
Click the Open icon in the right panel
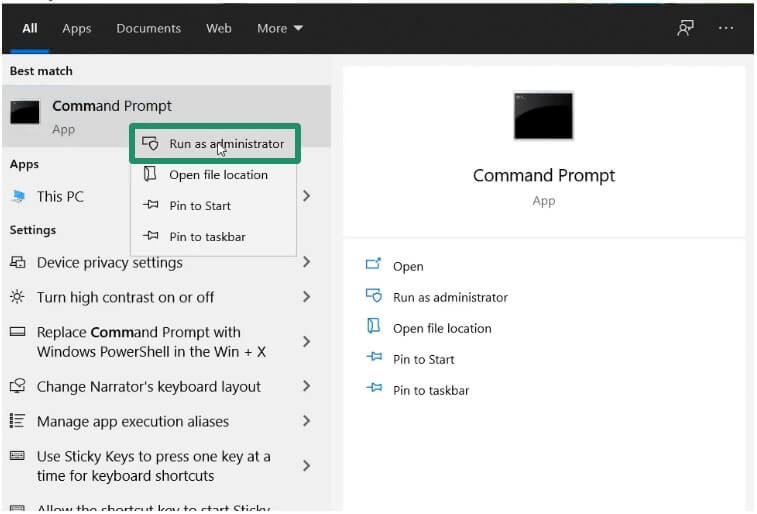pyautogui.click(x=374, y=265)
